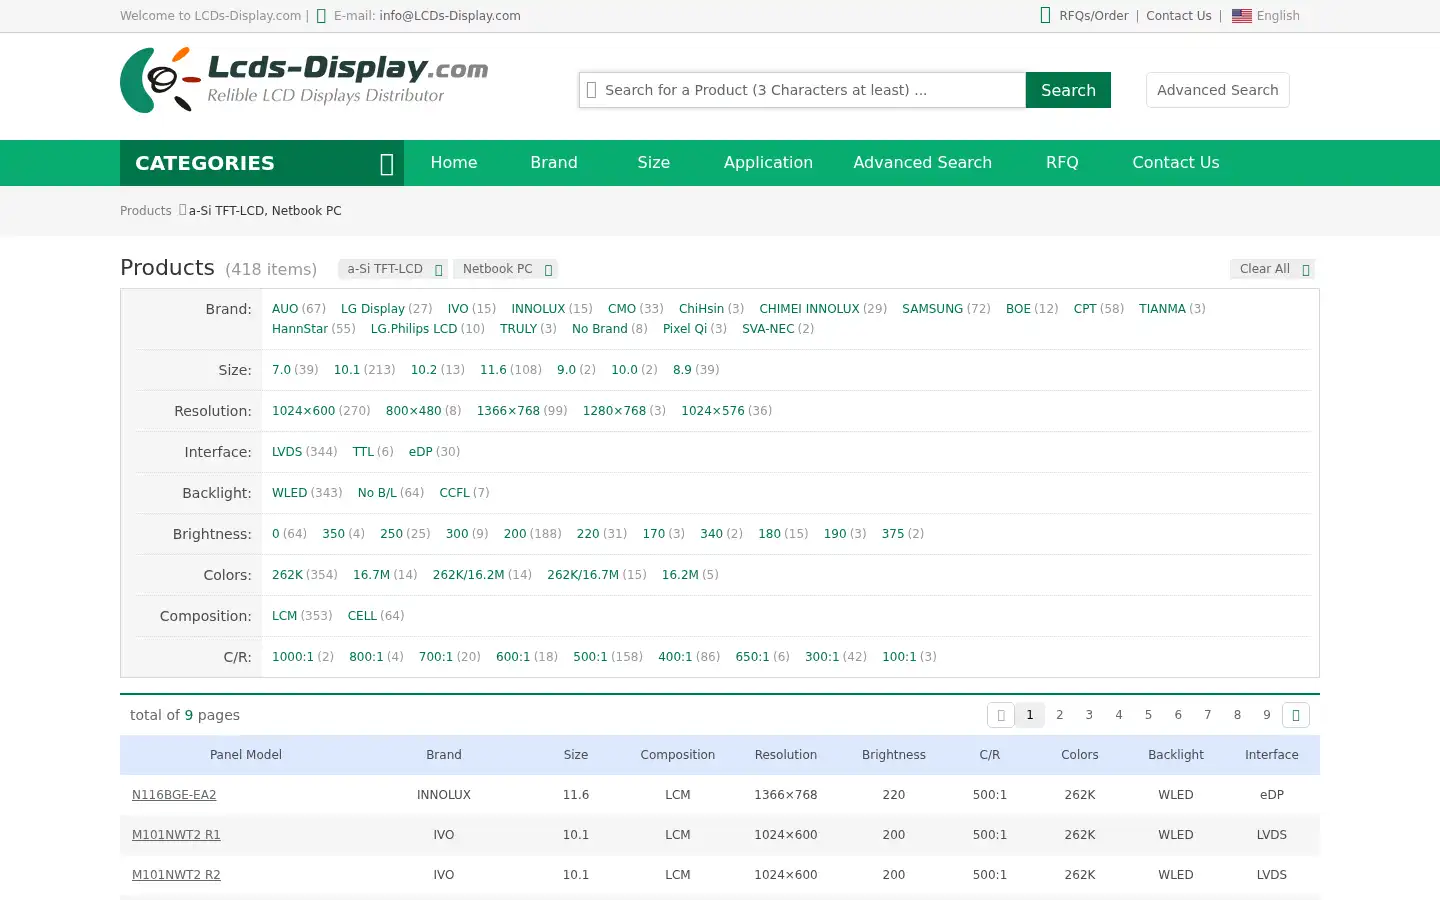Filter by backlight CCFL
1440x900 pixels.
(454, 493)
